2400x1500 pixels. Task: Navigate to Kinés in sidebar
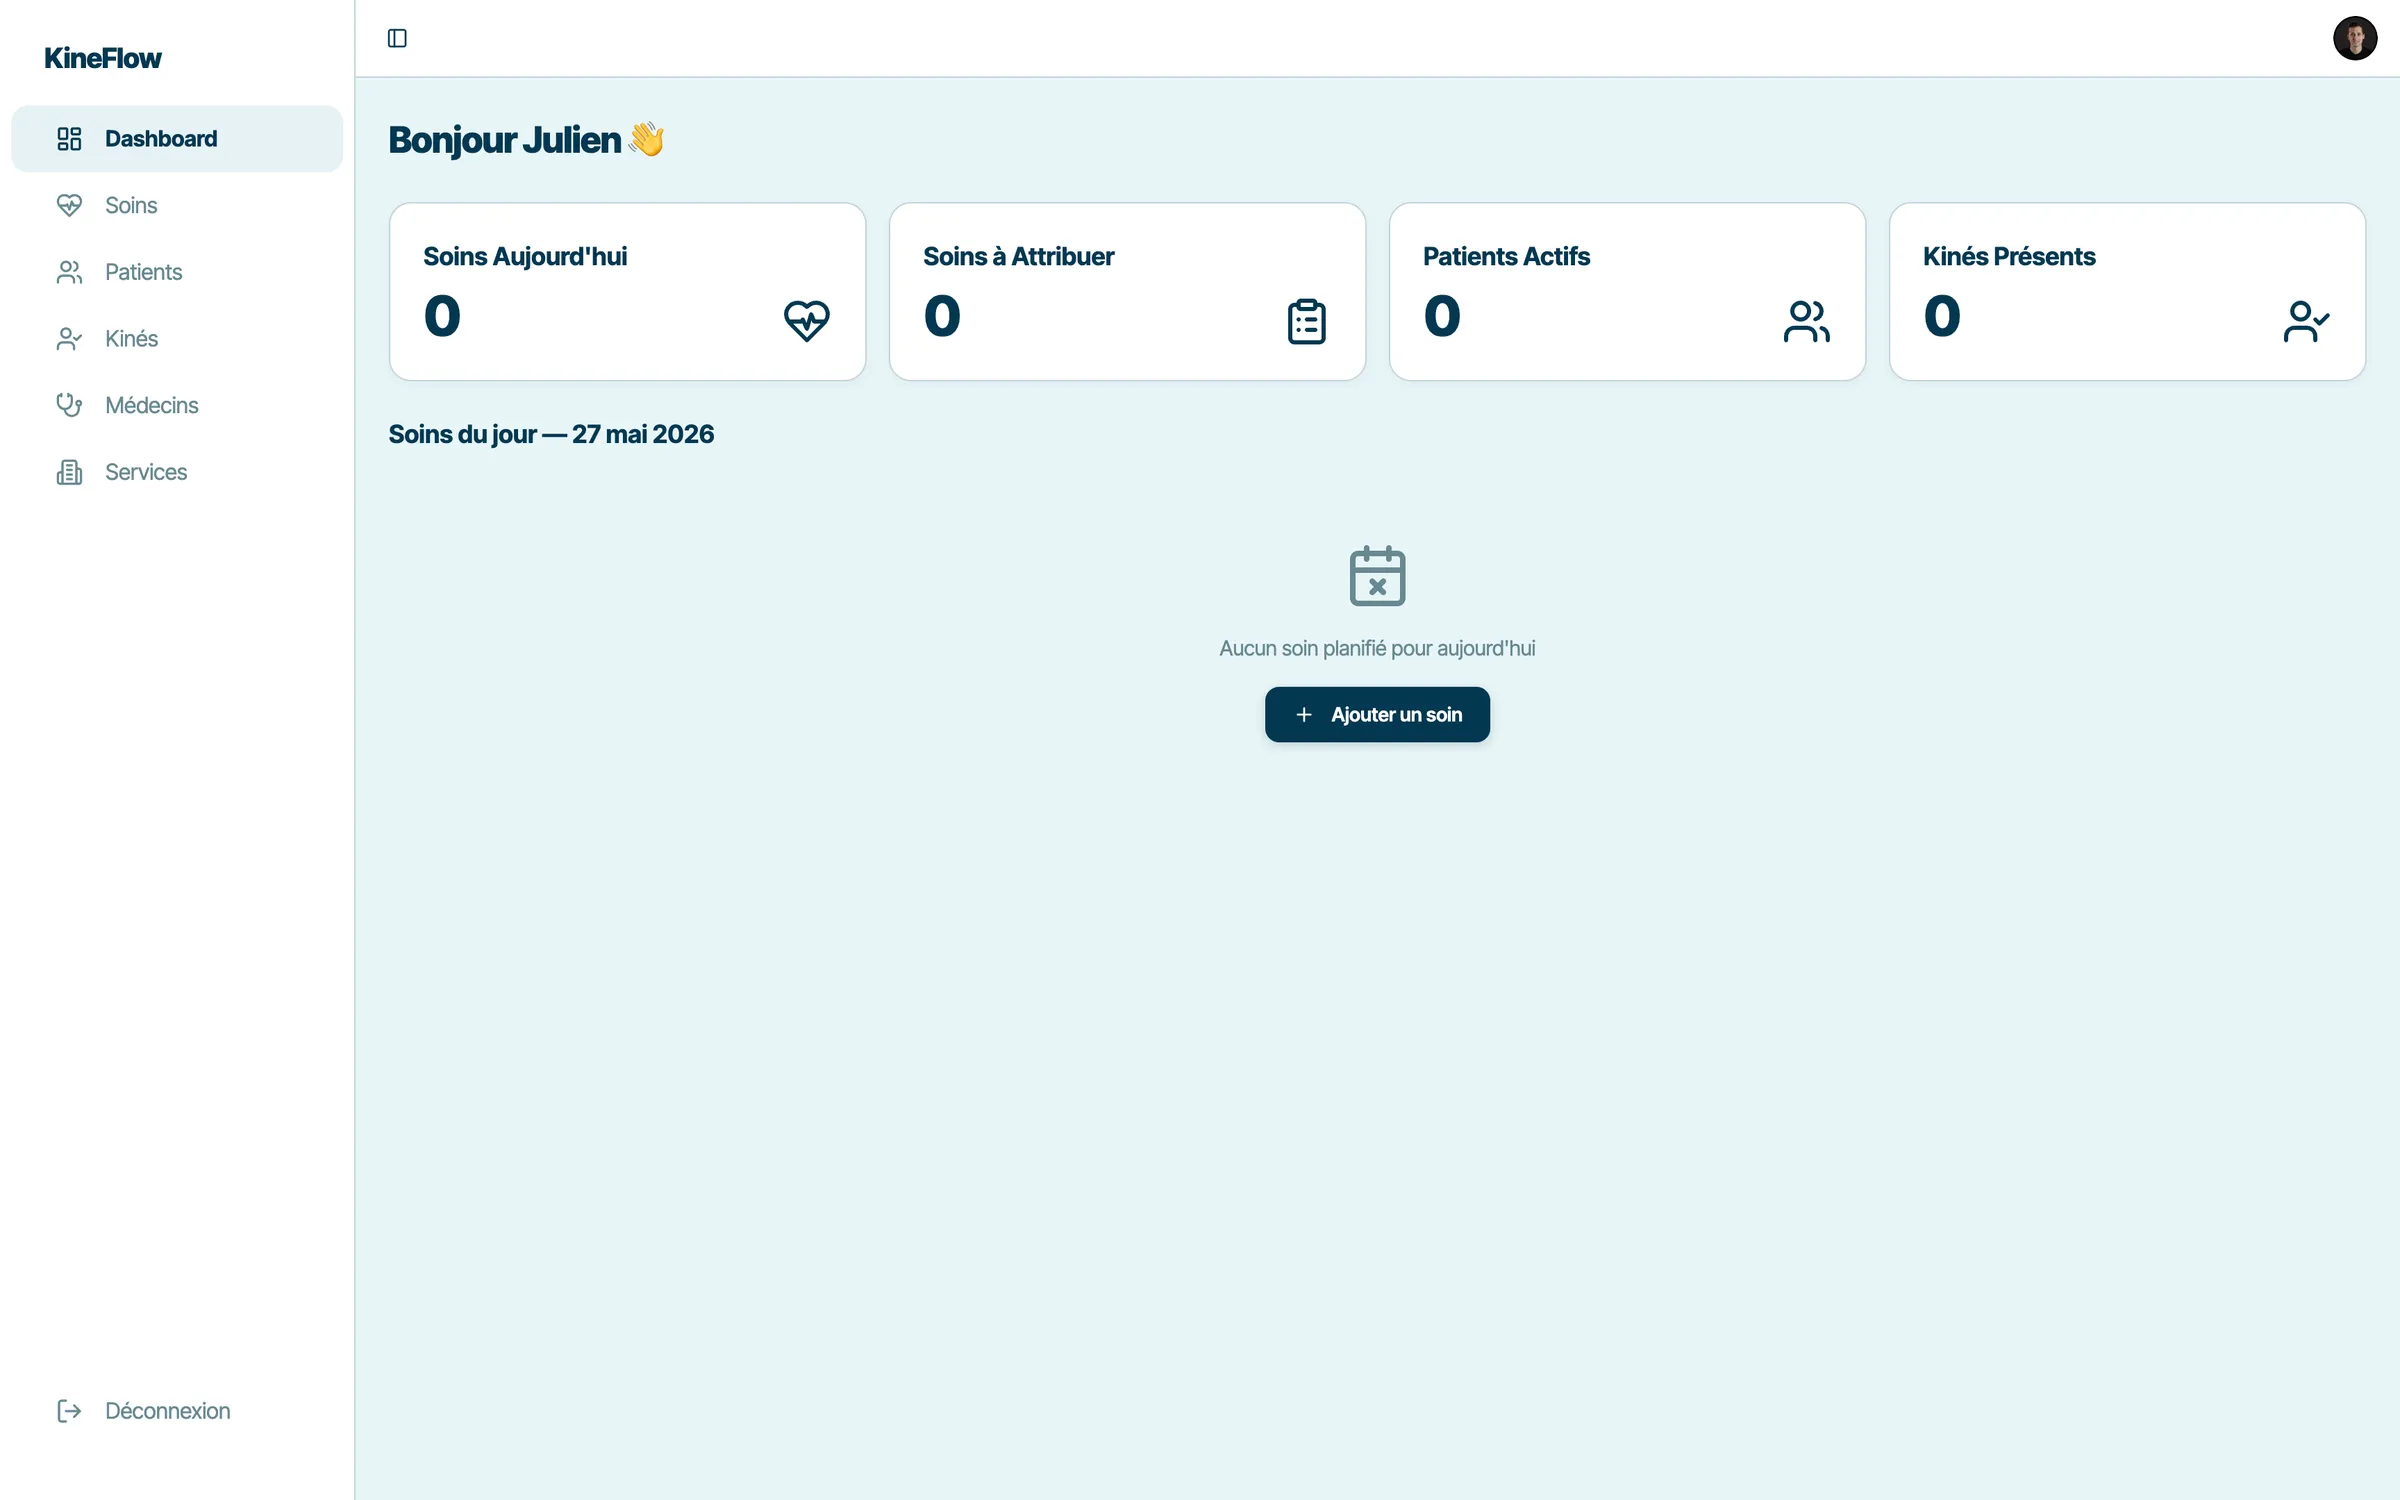[x=177, y=338]
